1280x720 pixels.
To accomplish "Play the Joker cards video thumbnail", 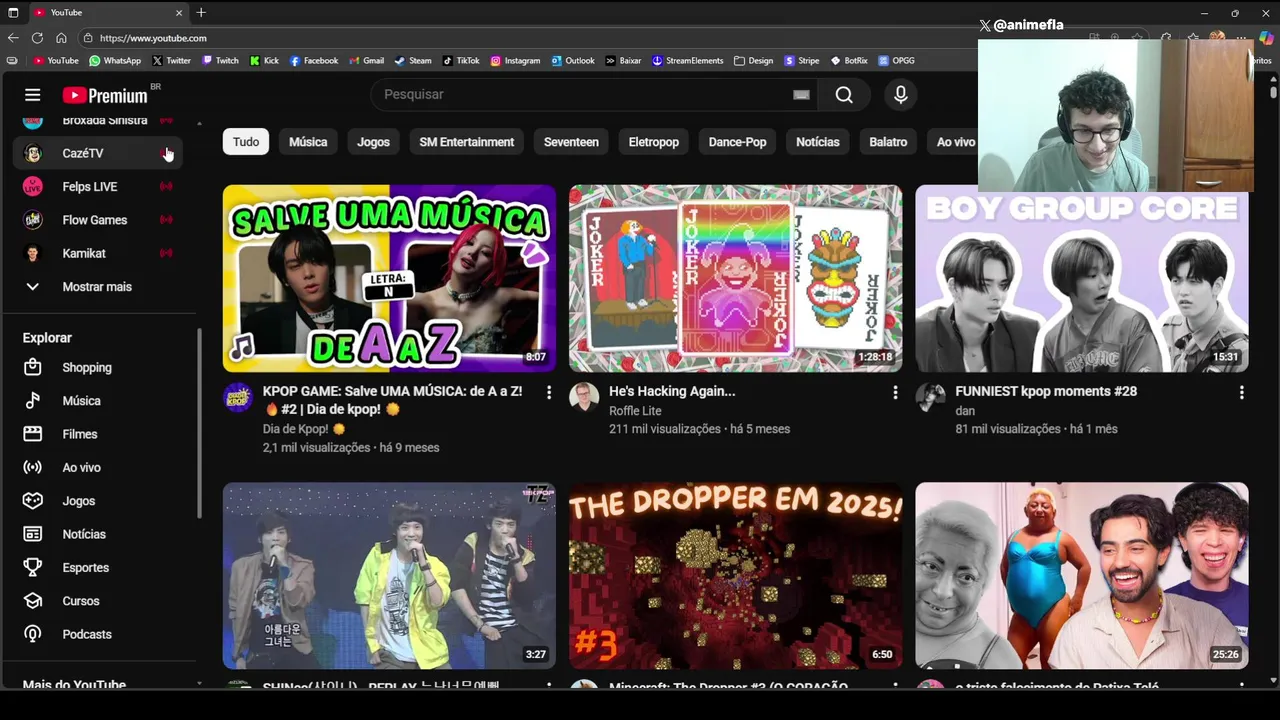I will tap(735, 278).
